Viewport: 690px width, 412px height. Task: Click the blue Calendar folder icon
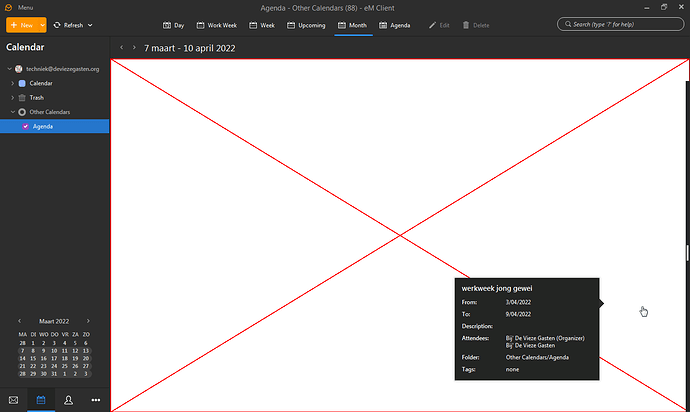(x=22, y=83)
